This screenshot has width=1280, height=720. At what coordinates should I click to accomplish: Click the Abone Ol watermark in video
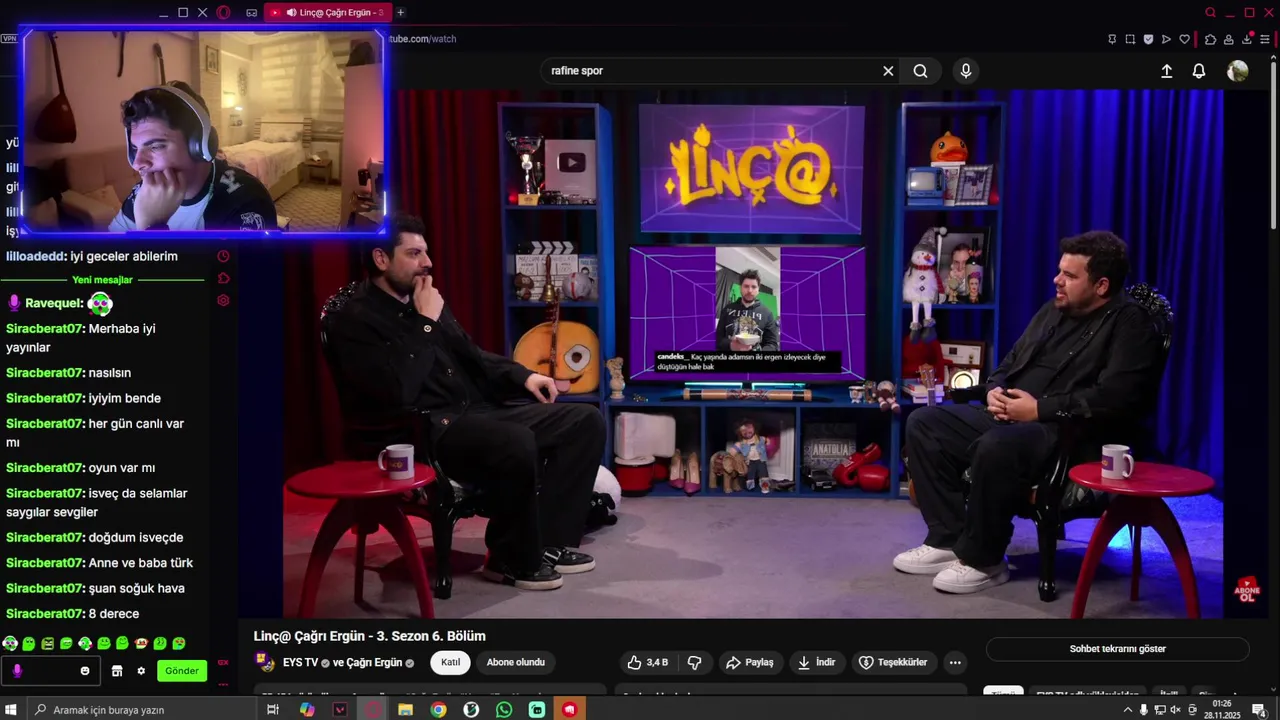pos(1247,589)
